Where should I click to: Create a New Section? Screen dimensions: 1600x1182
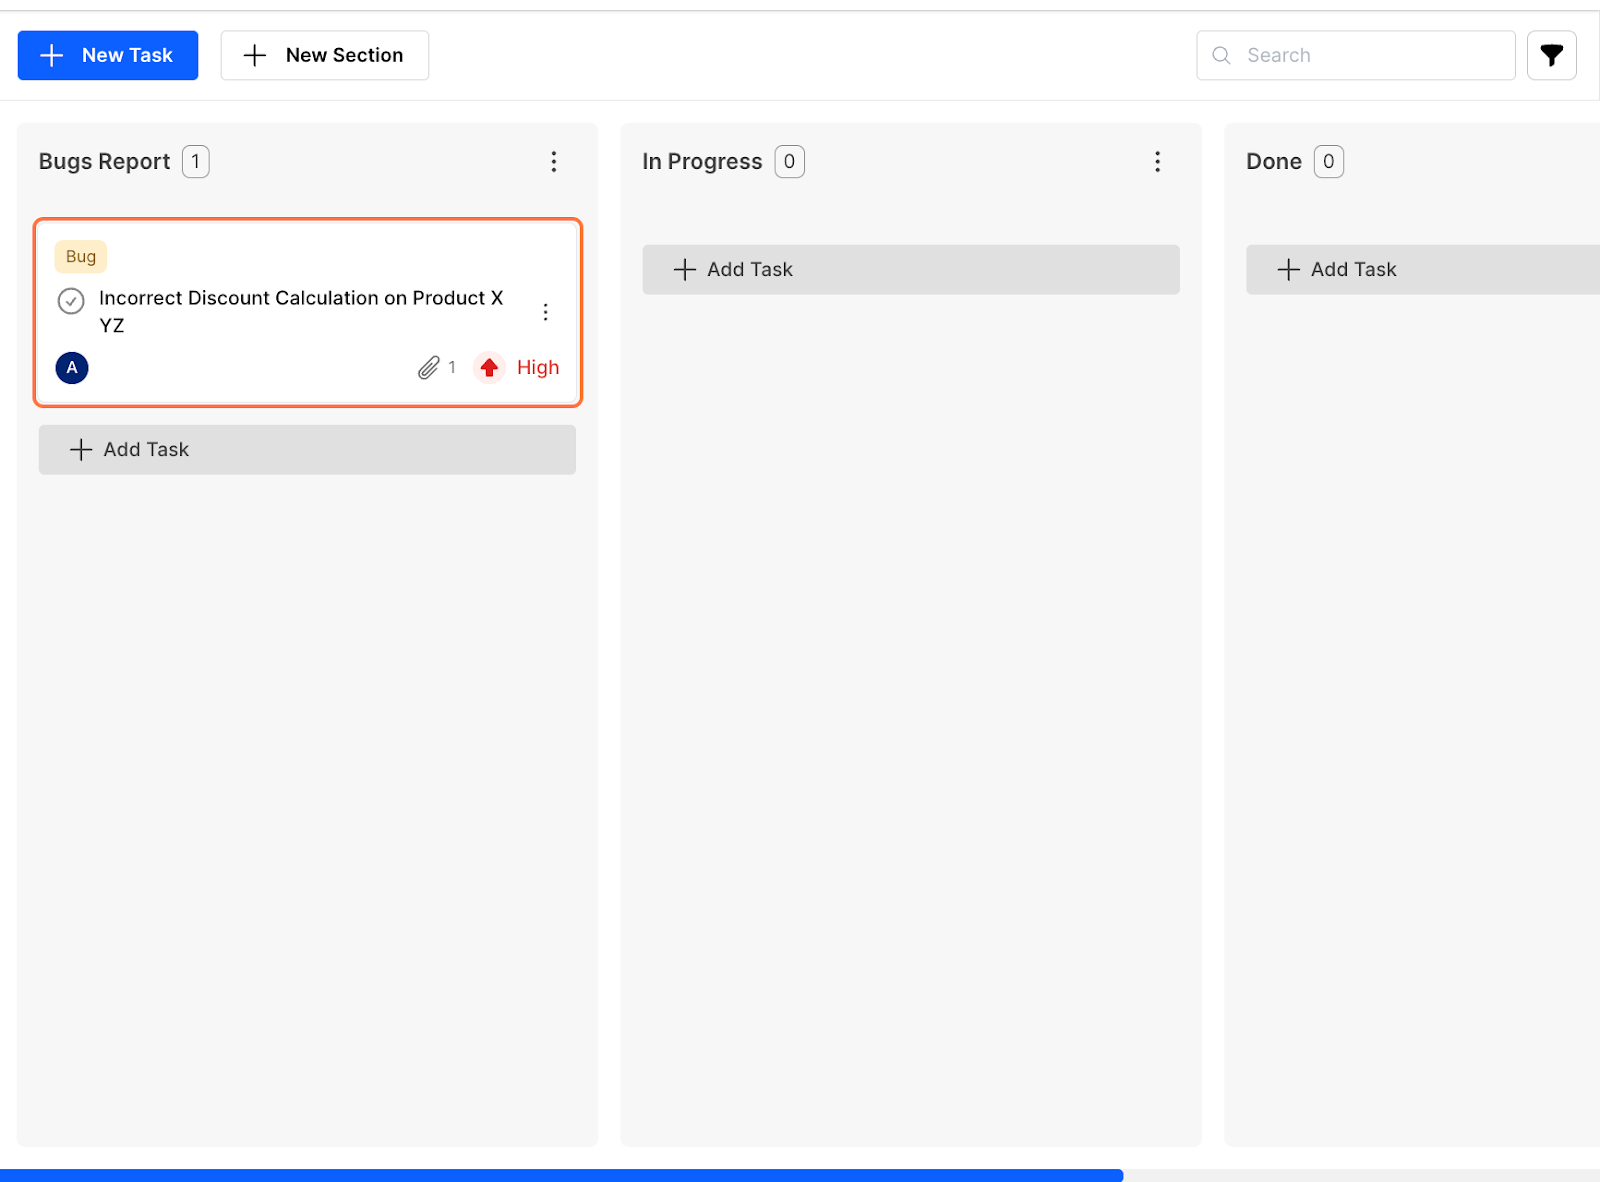[325, 55]
